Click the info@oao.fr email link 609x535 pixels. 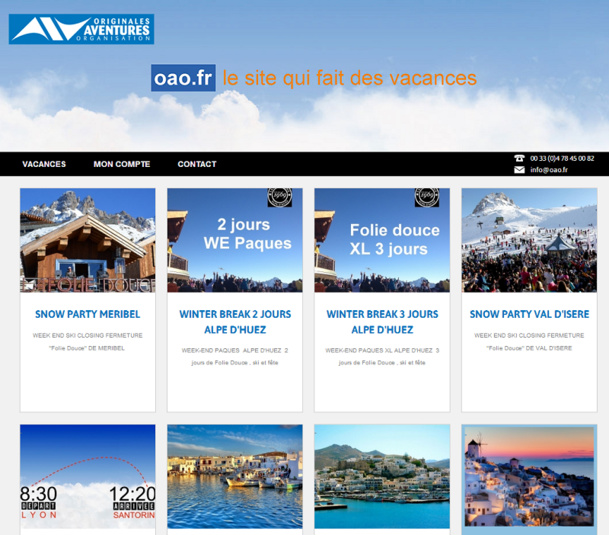click(549, 170)
